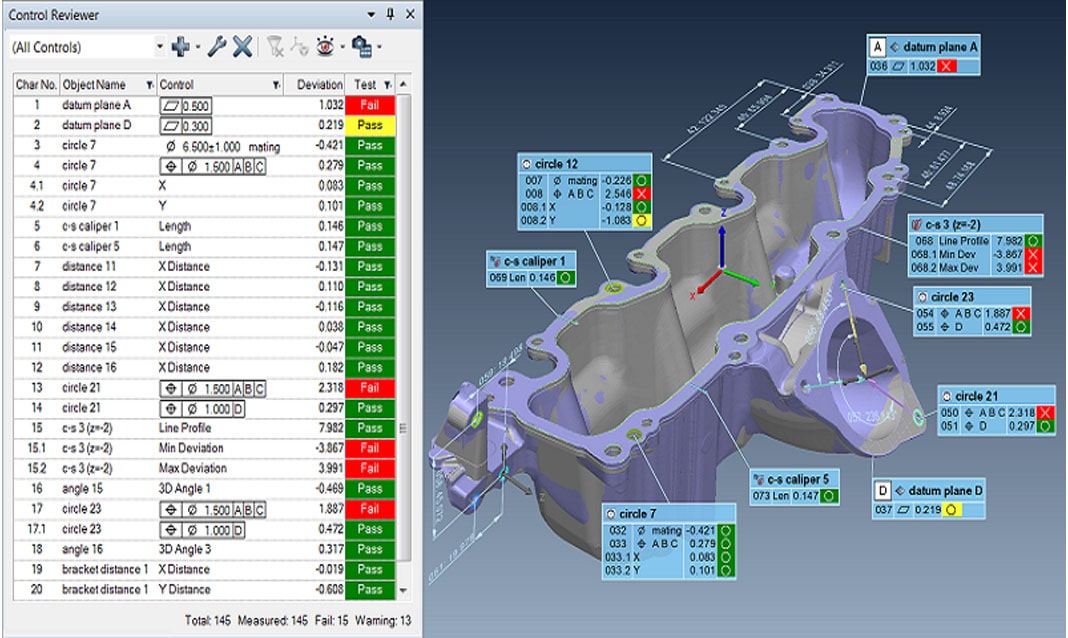The height and width of the screenshot is (638, 1068).
Task: Click the camera snapshot report icon
Action: point(361,47)
